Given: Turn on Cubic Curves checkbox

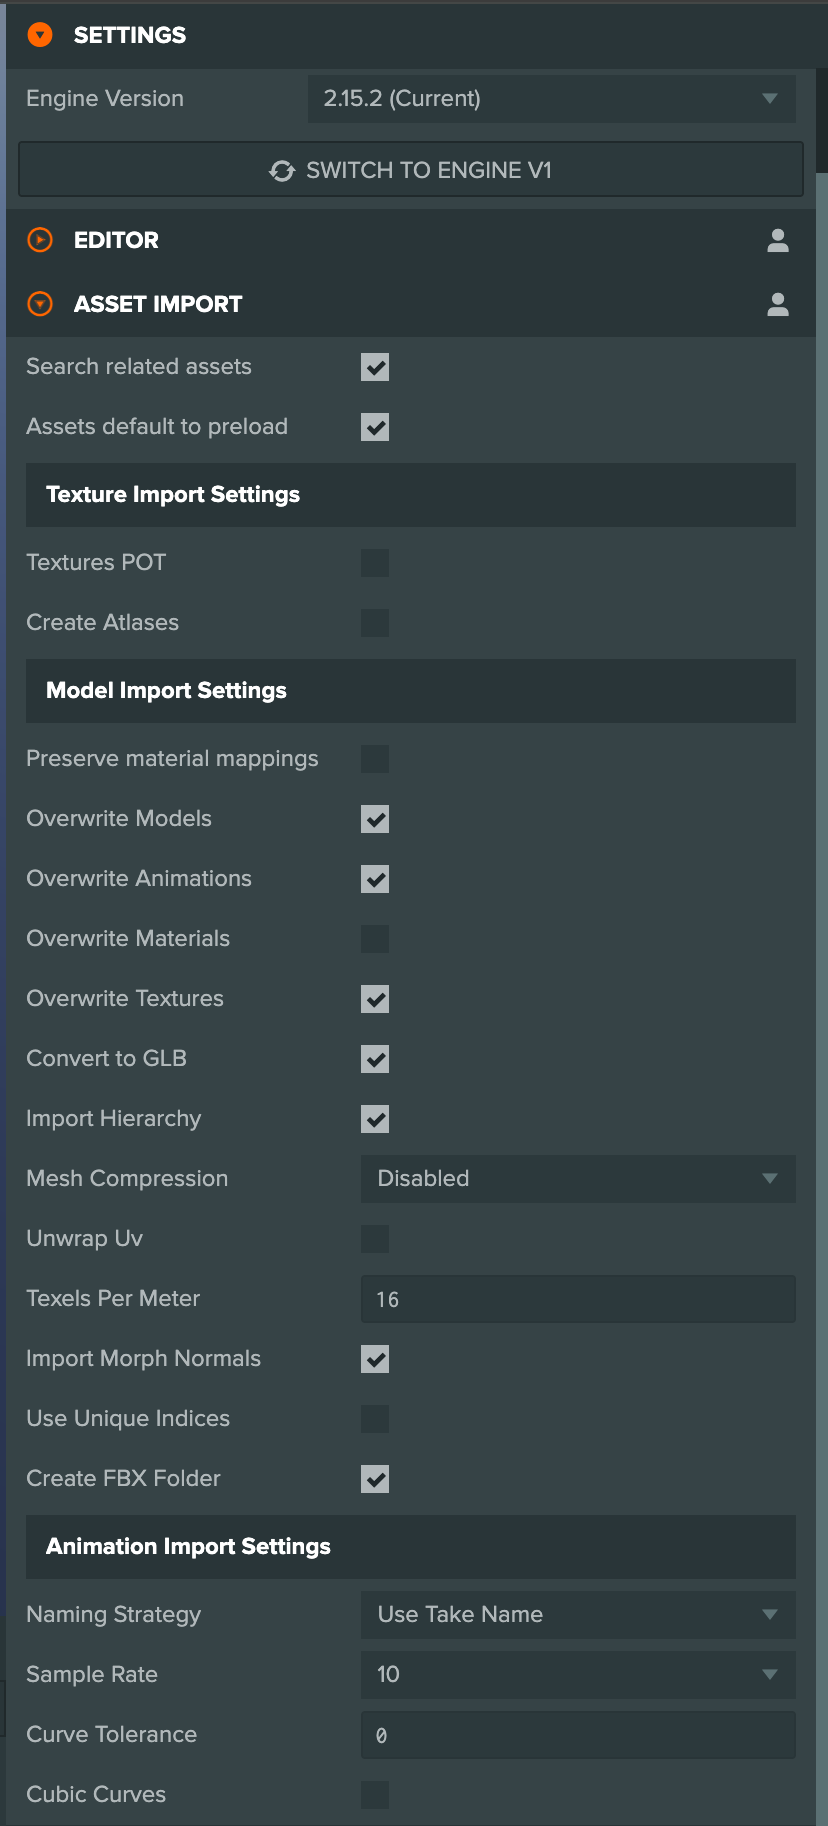Looking at the screenshot, I should [375, 1795].
